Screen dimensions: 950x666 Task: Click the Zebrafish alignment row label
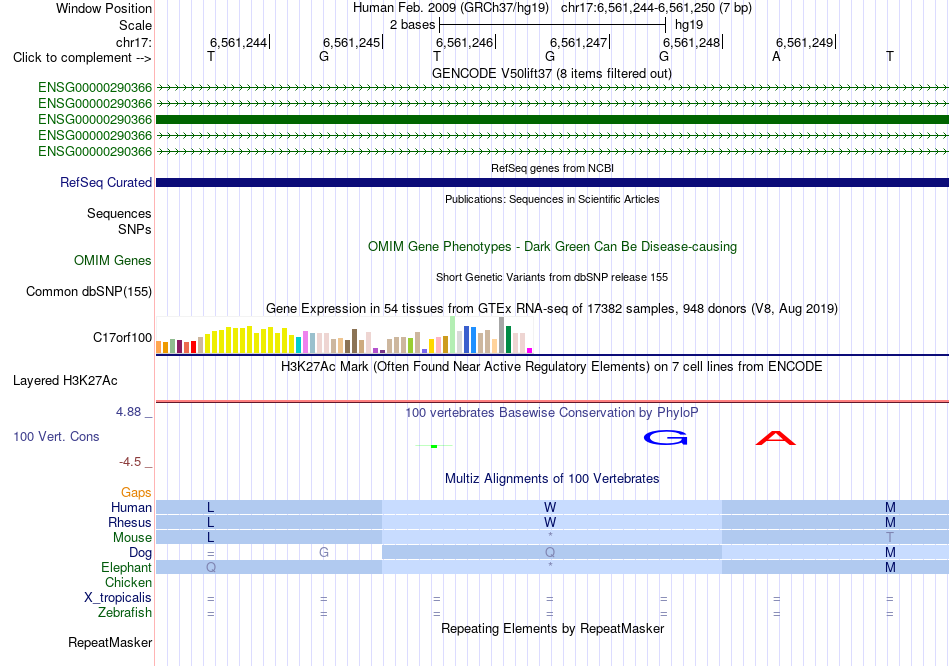125,613
